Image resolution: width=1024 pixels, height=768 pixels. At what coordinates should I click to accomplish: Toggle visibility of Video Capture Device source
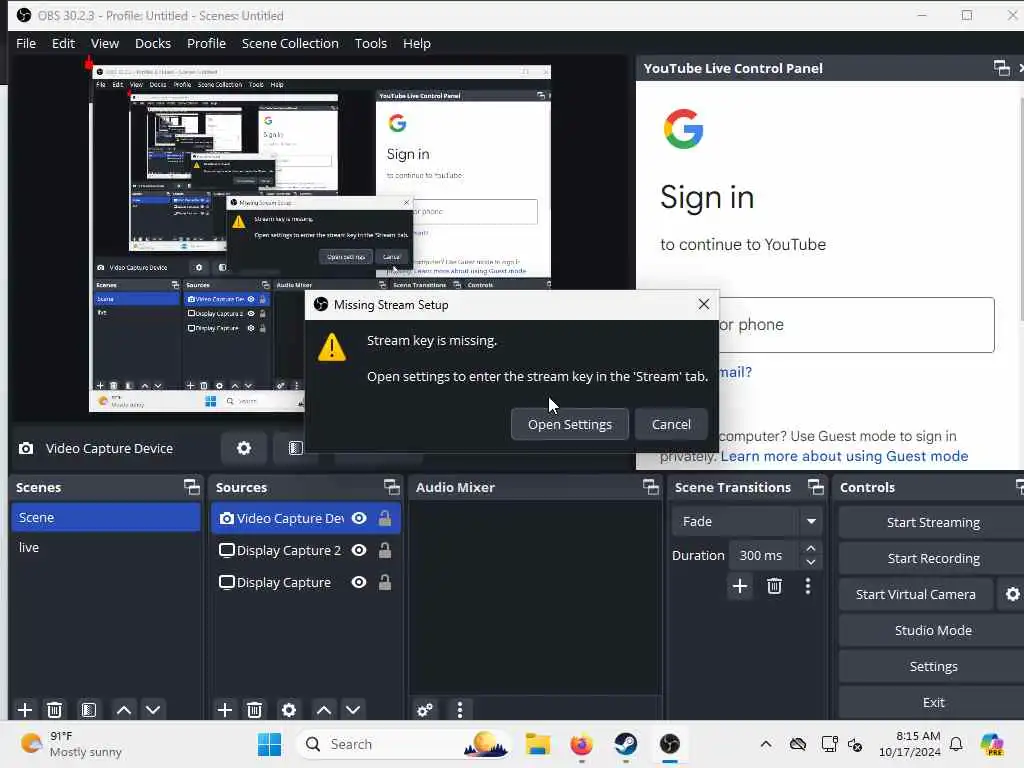359,518
